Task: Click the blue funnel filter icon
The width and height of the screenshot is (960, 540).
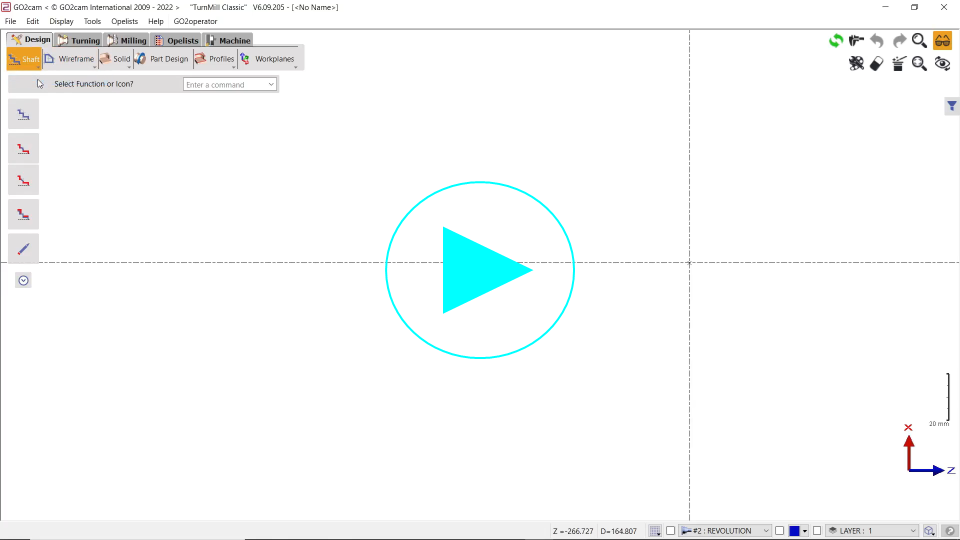Action: 952,106
